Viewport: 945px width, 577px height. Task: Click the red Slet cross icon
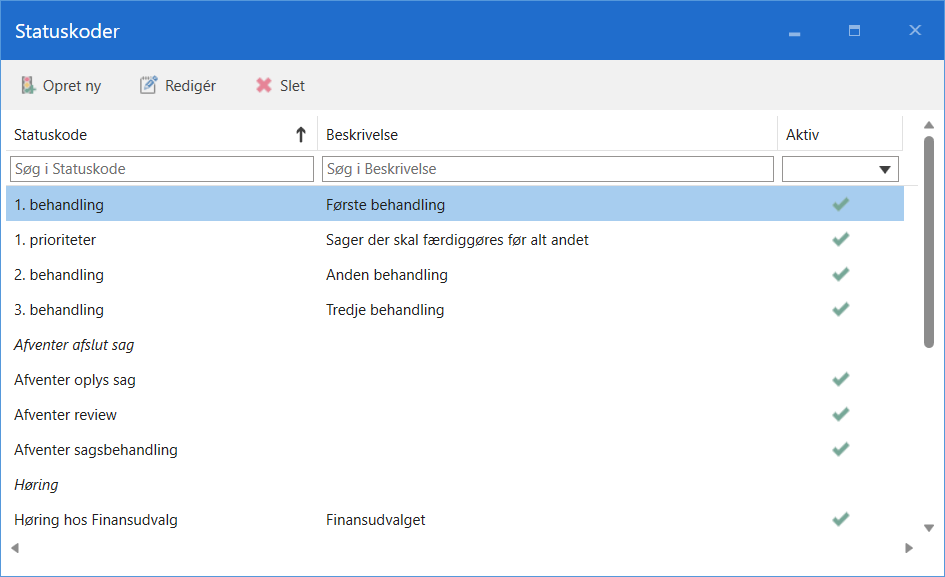click(x=264, y=86)
